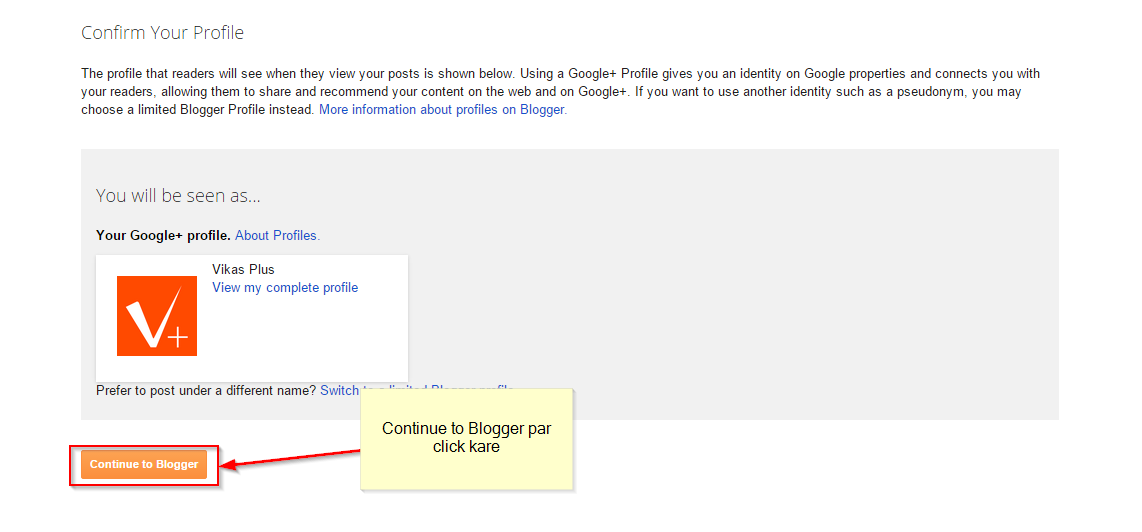Open the About Profiles link
Image resolution: width=1142 pixels, height=532 pixels.
point(277,235)
